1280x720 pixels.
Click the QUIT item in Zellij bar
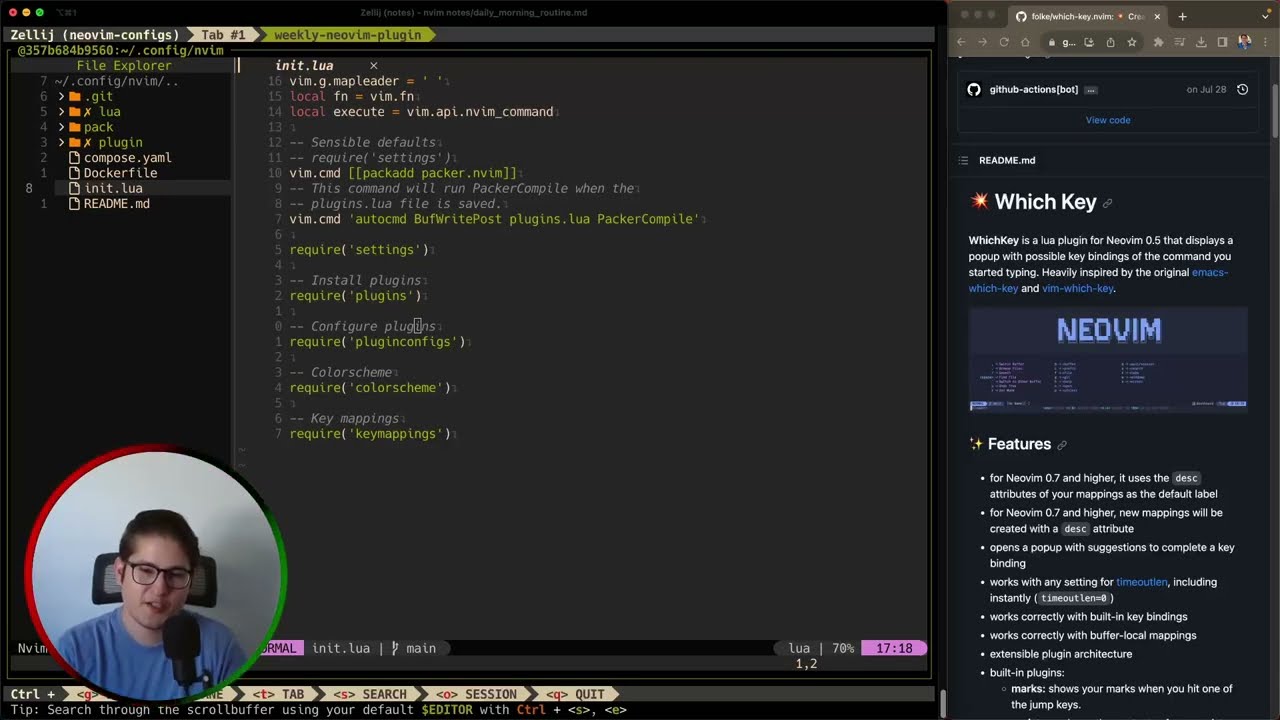[577, 694]
